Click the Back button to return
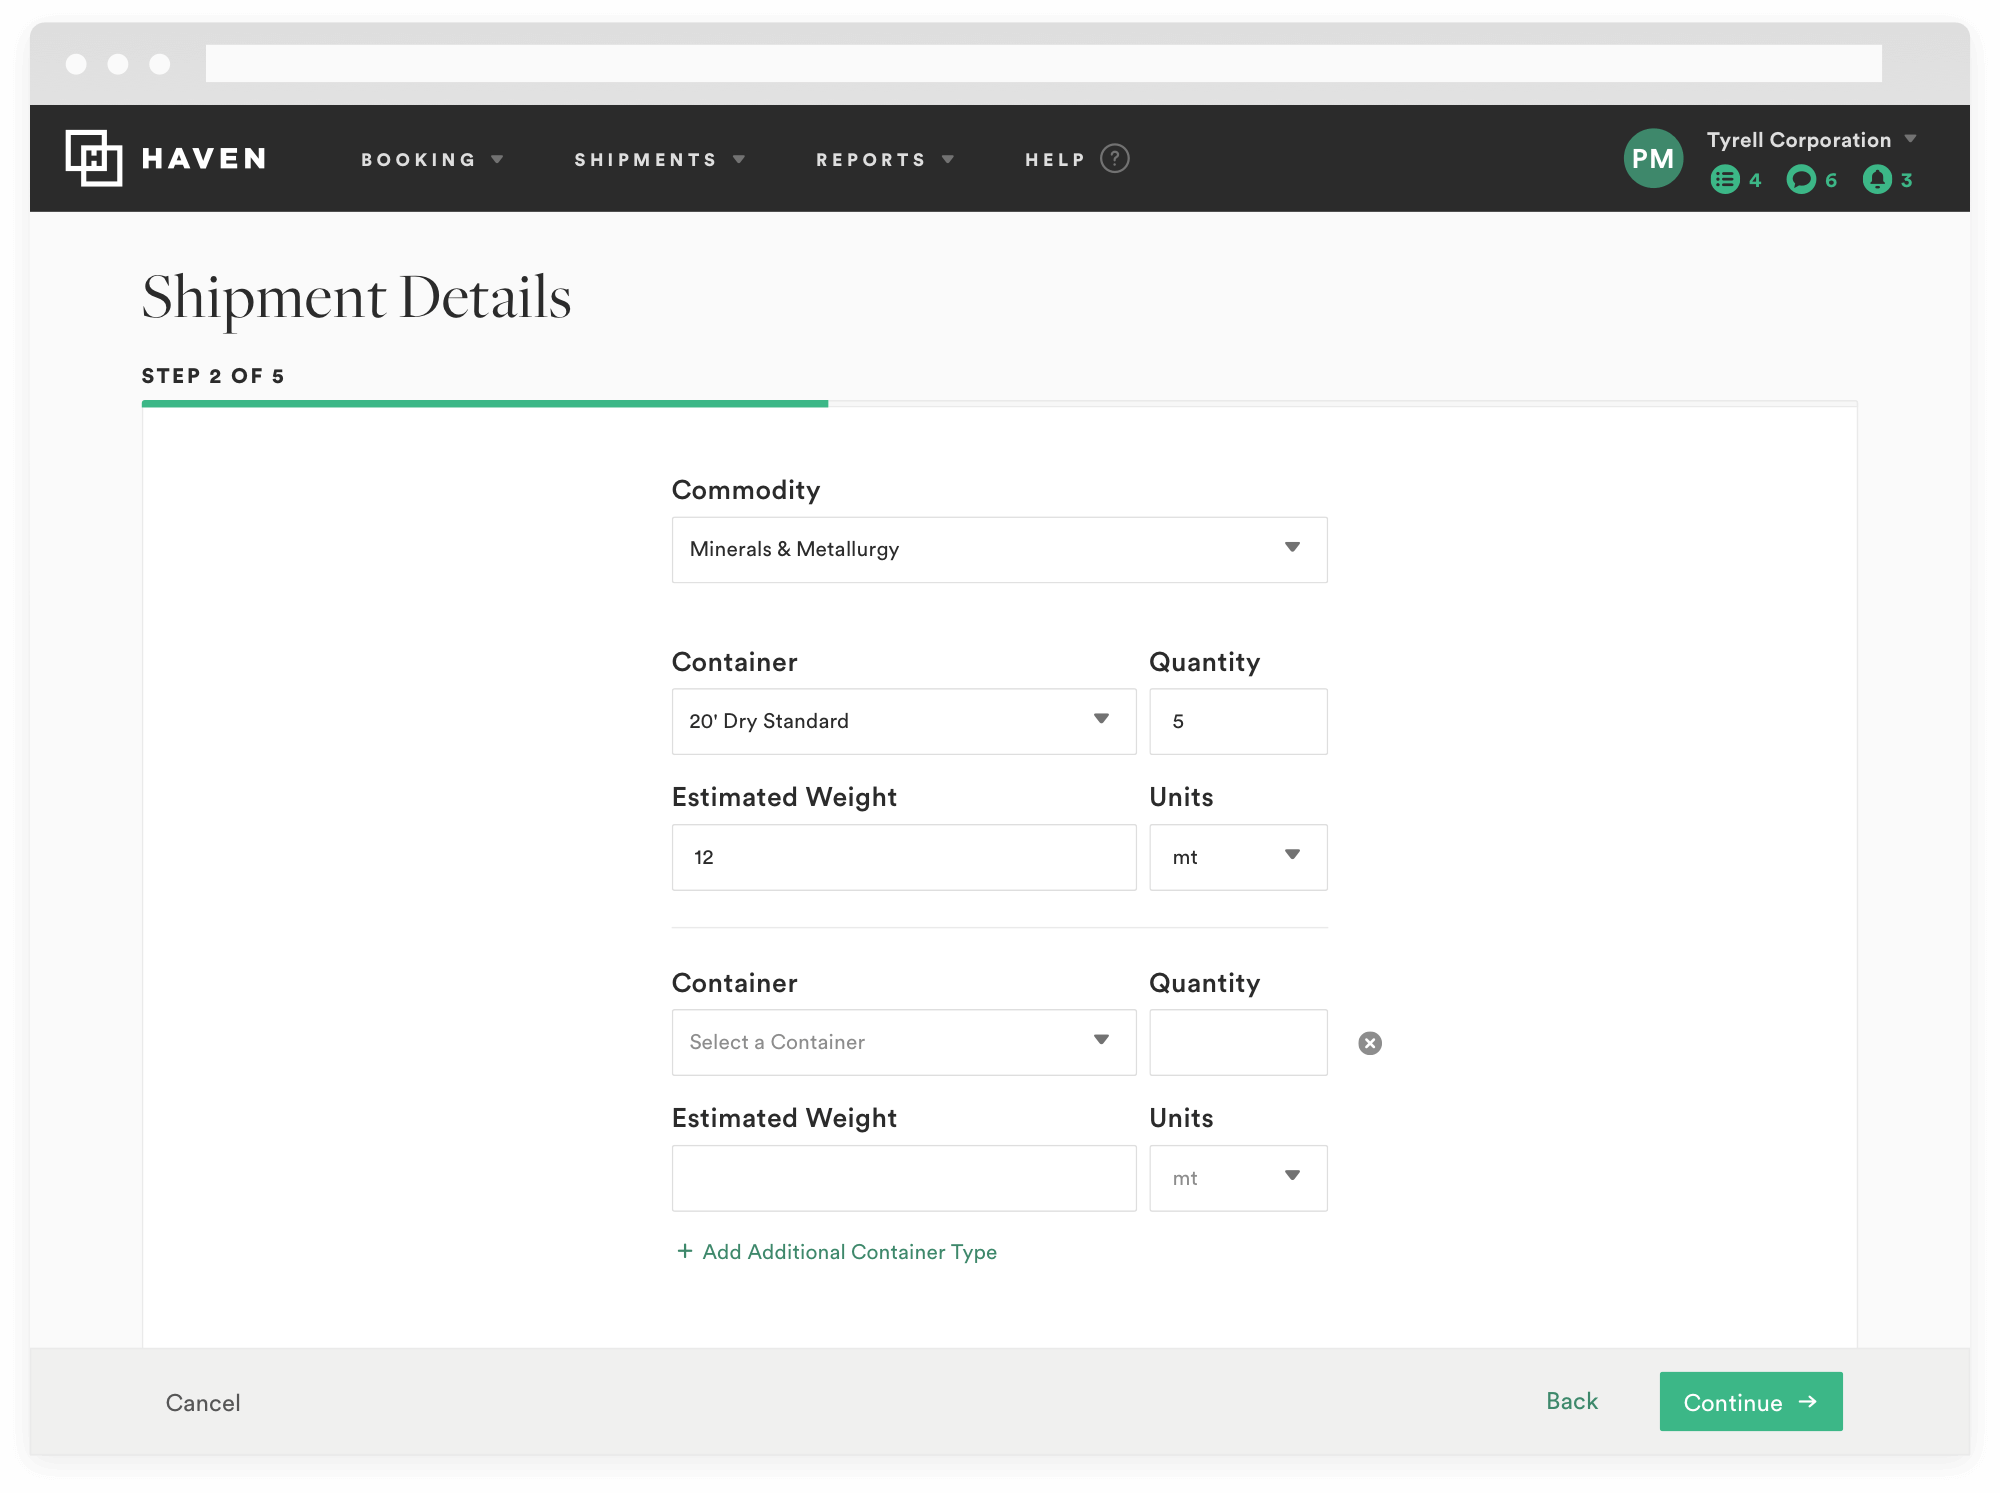This screenshot has height=1493, width=2000. (1569, 1402)
